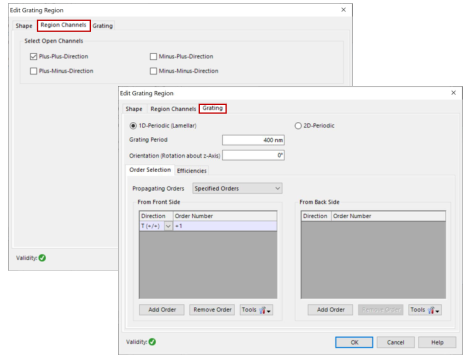Open the Propagating Orders dropdown
467x360 pixels.
[237, 188]
